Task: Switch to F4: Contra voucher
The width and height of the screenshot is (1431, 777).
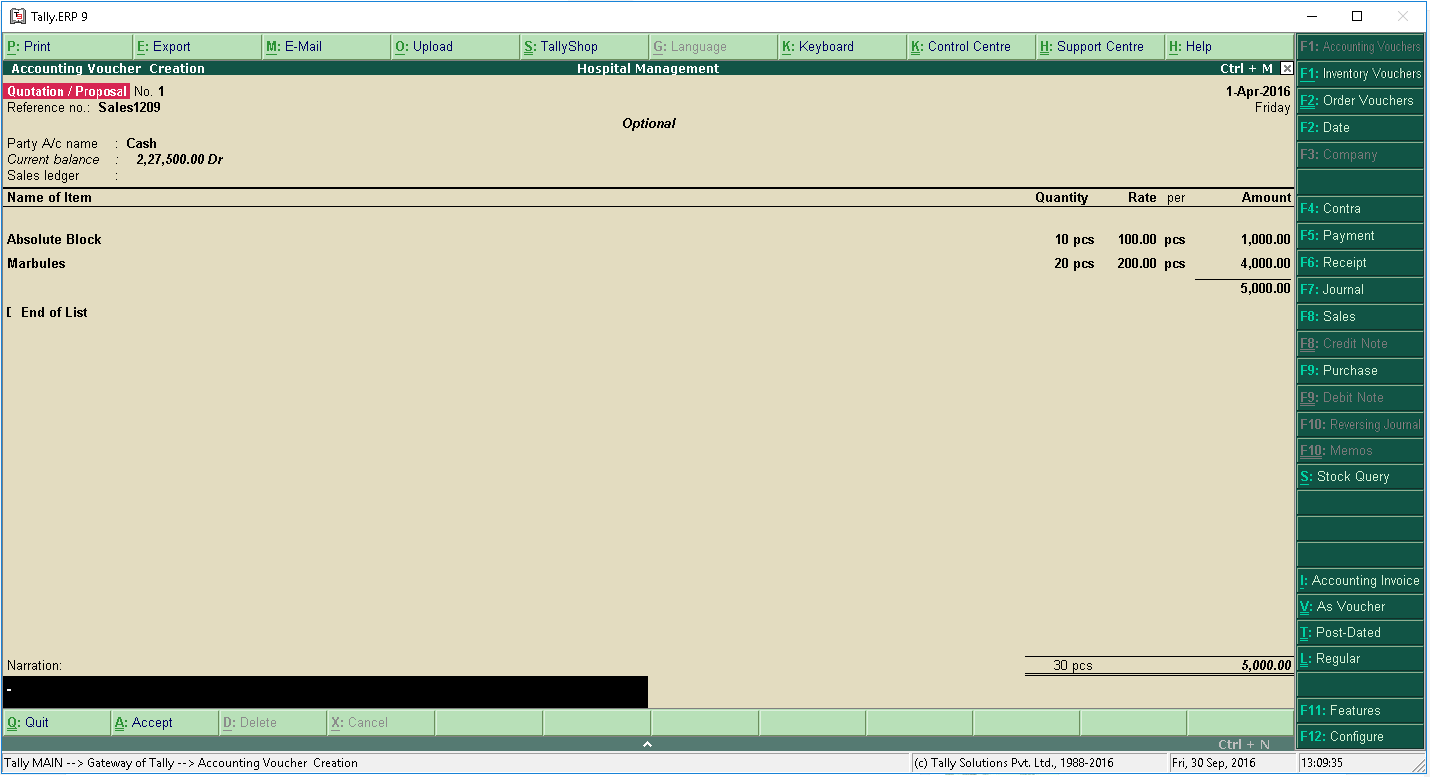Action: [x=1360, y=209]
